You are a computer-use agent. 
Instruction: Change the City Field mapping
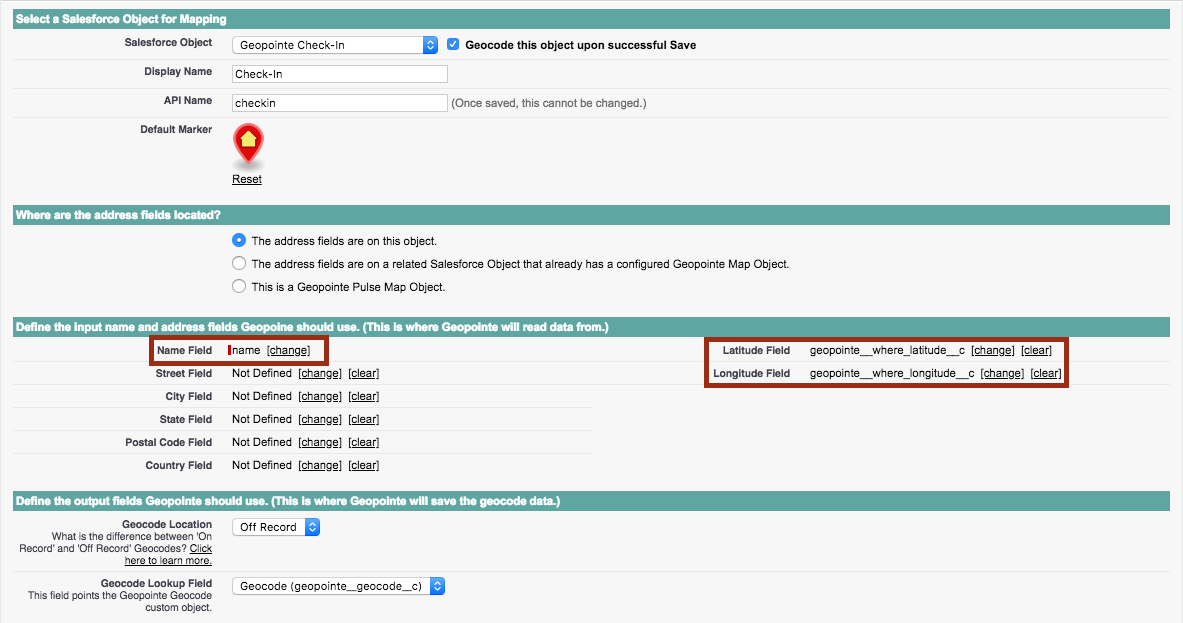320,397
